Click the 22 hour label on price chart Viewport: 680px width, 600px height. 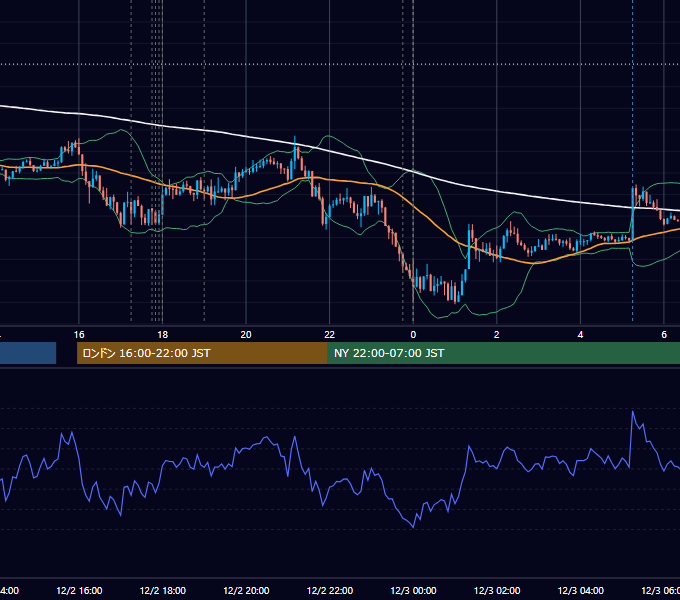[330, 335]
